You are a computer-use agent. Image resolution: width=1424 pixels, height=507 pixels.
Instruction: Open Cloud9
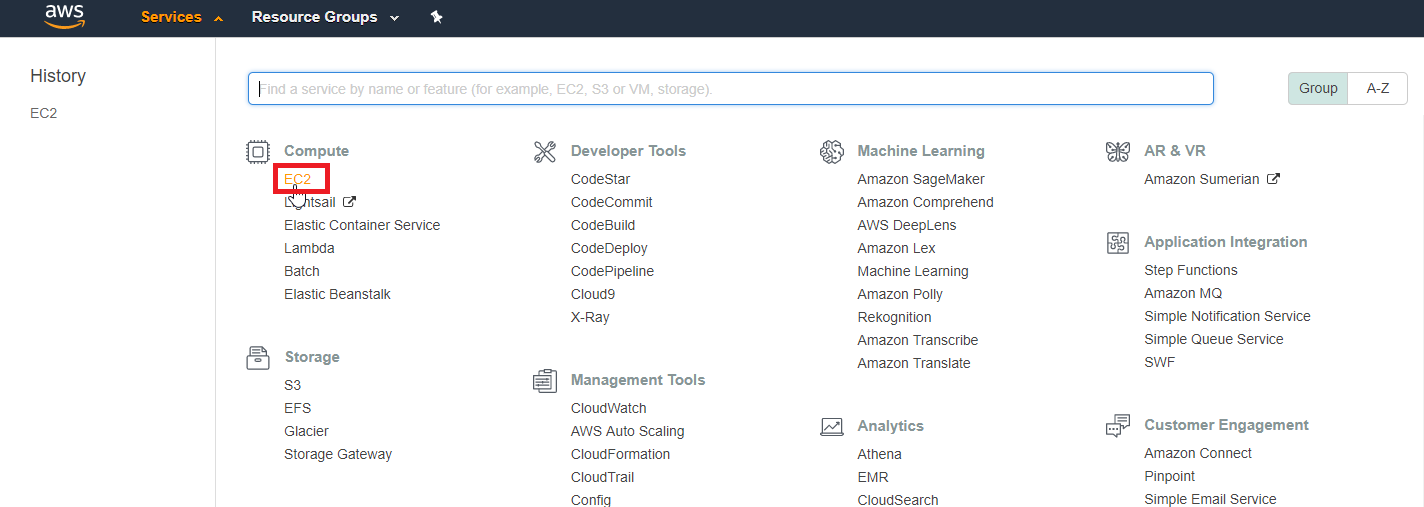pyautogui.click(x=593, y=294)
